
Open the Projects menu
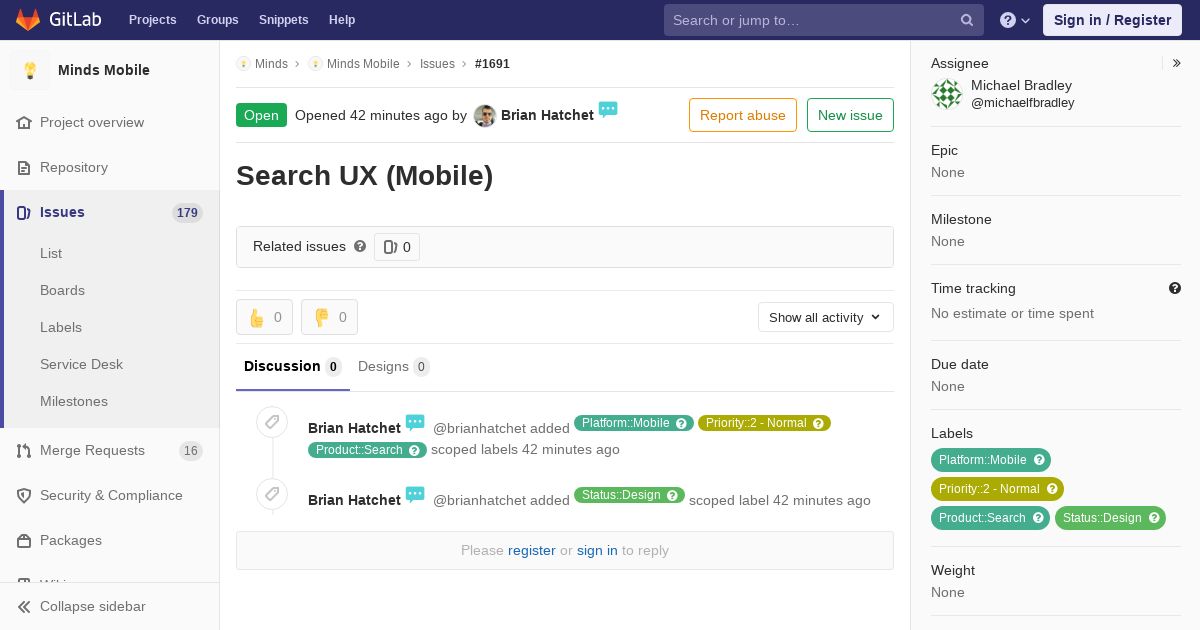153,20
